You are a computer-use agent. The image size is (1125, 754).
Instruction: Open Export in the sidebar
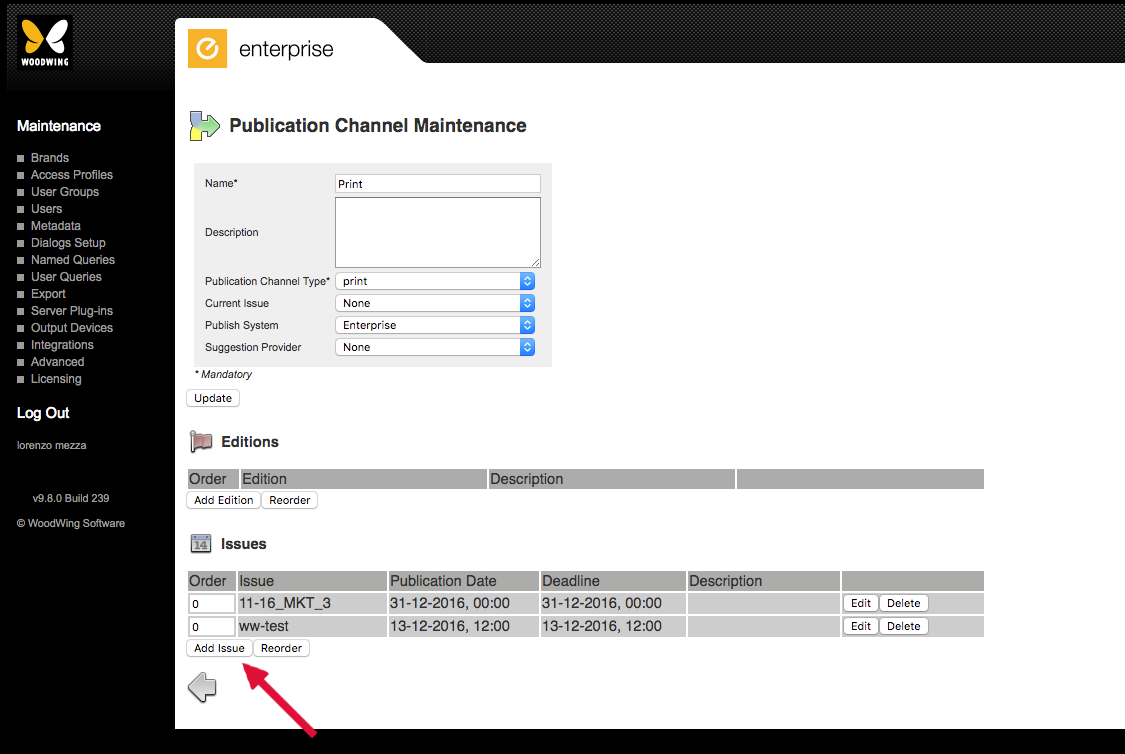[48, 294]
